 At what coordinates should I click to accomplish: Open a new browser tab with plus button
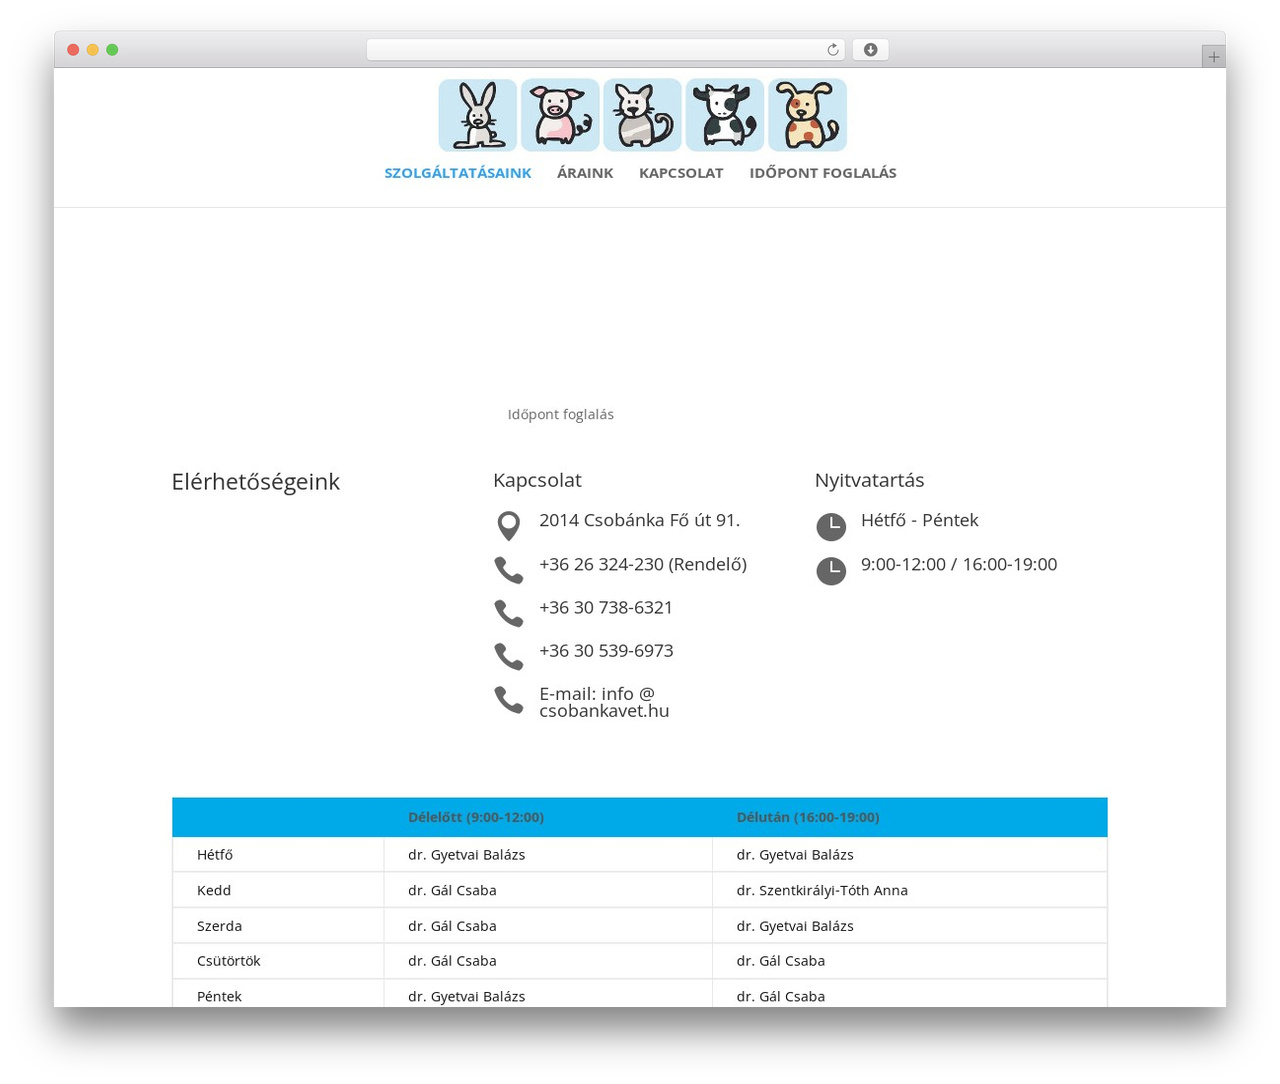(1214, 57)
